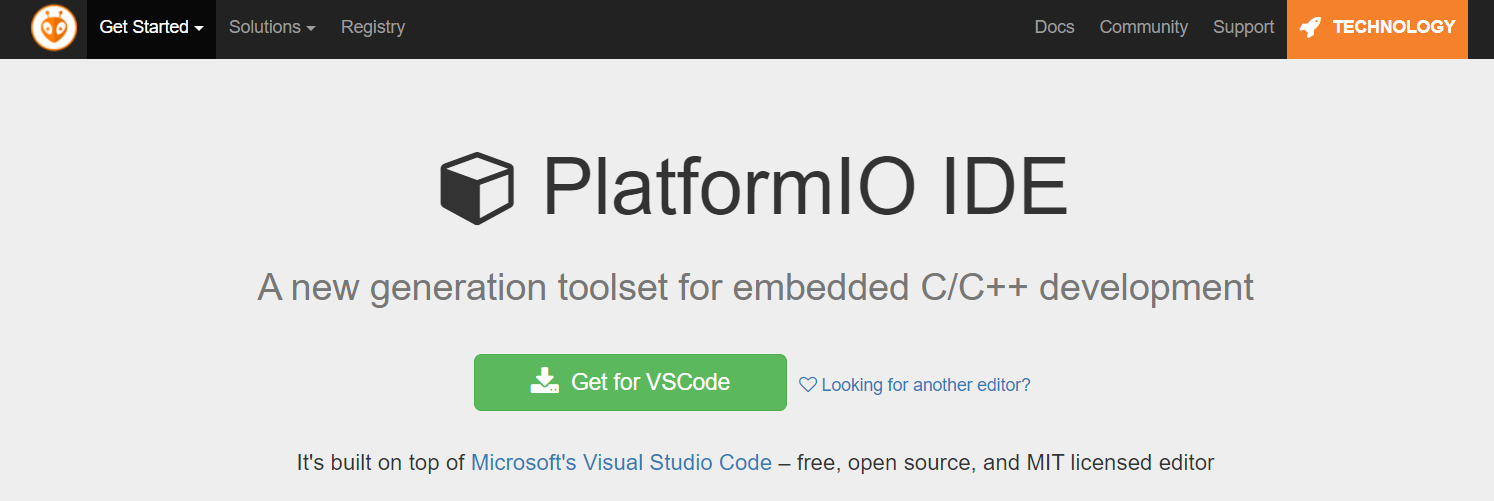Click the Get for VSCode button
Screen dimensions: 1494x501
tap(630, 382)
